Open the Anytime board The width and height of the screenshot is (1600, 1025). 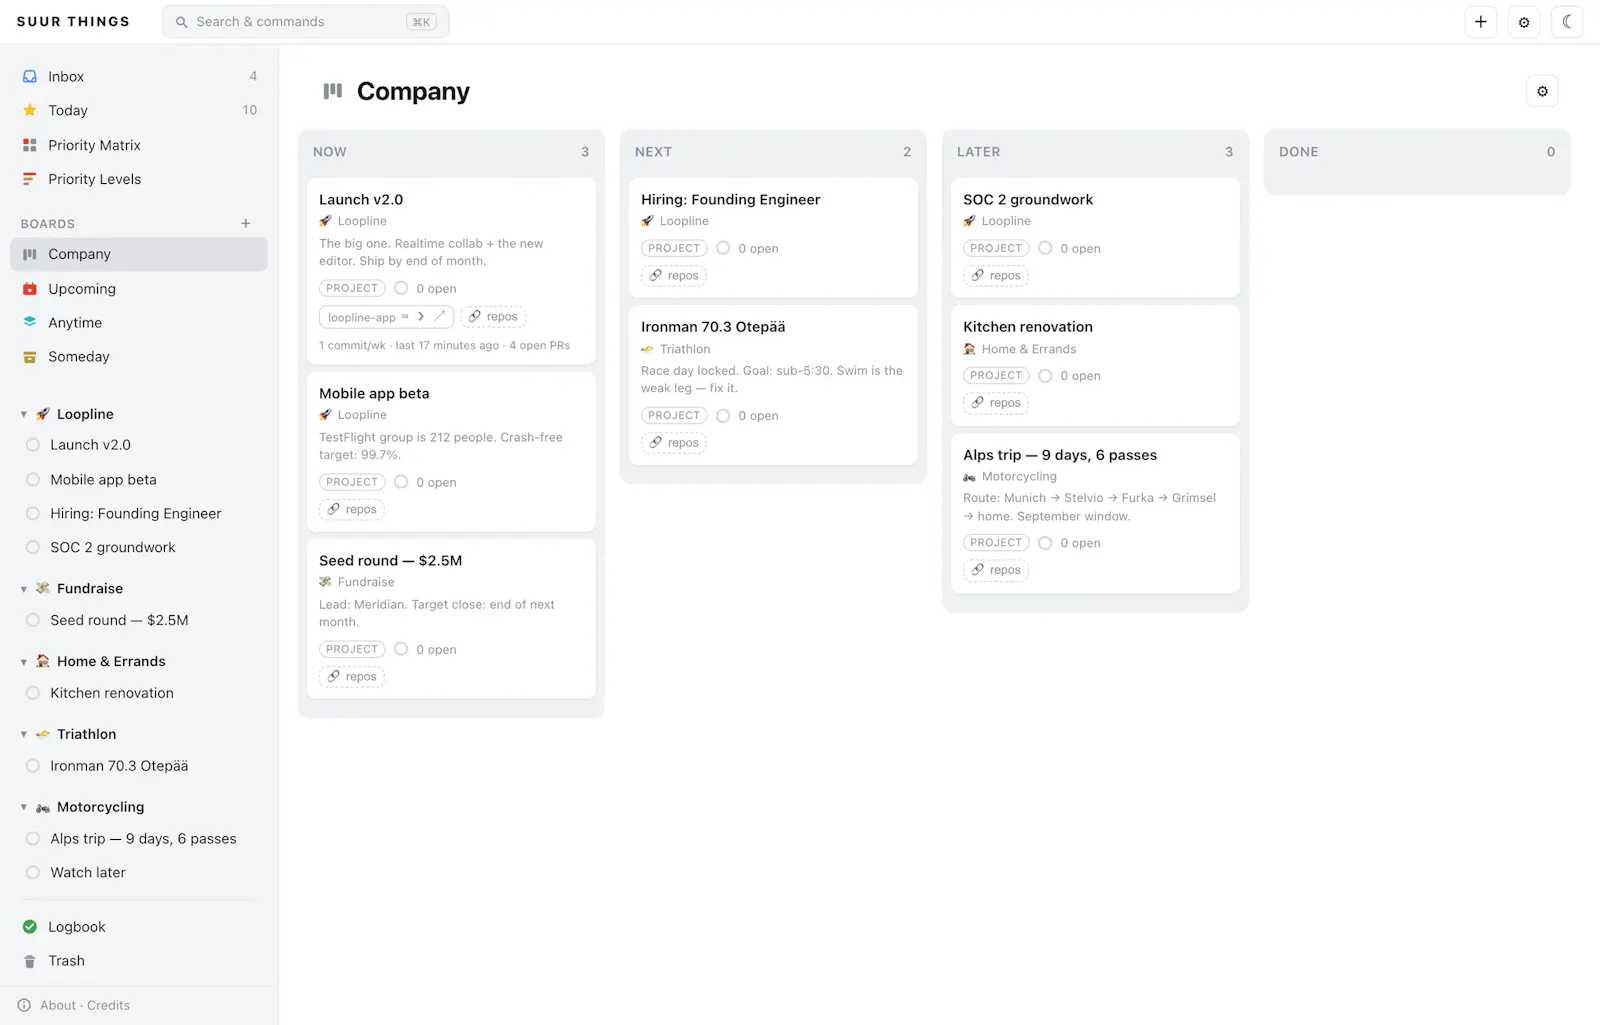(139, 323)
